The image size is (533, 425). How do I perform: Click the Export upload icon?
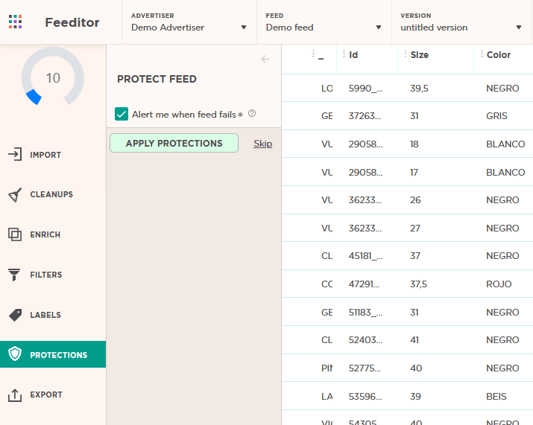pyautogui.click(x=15, y=395)
